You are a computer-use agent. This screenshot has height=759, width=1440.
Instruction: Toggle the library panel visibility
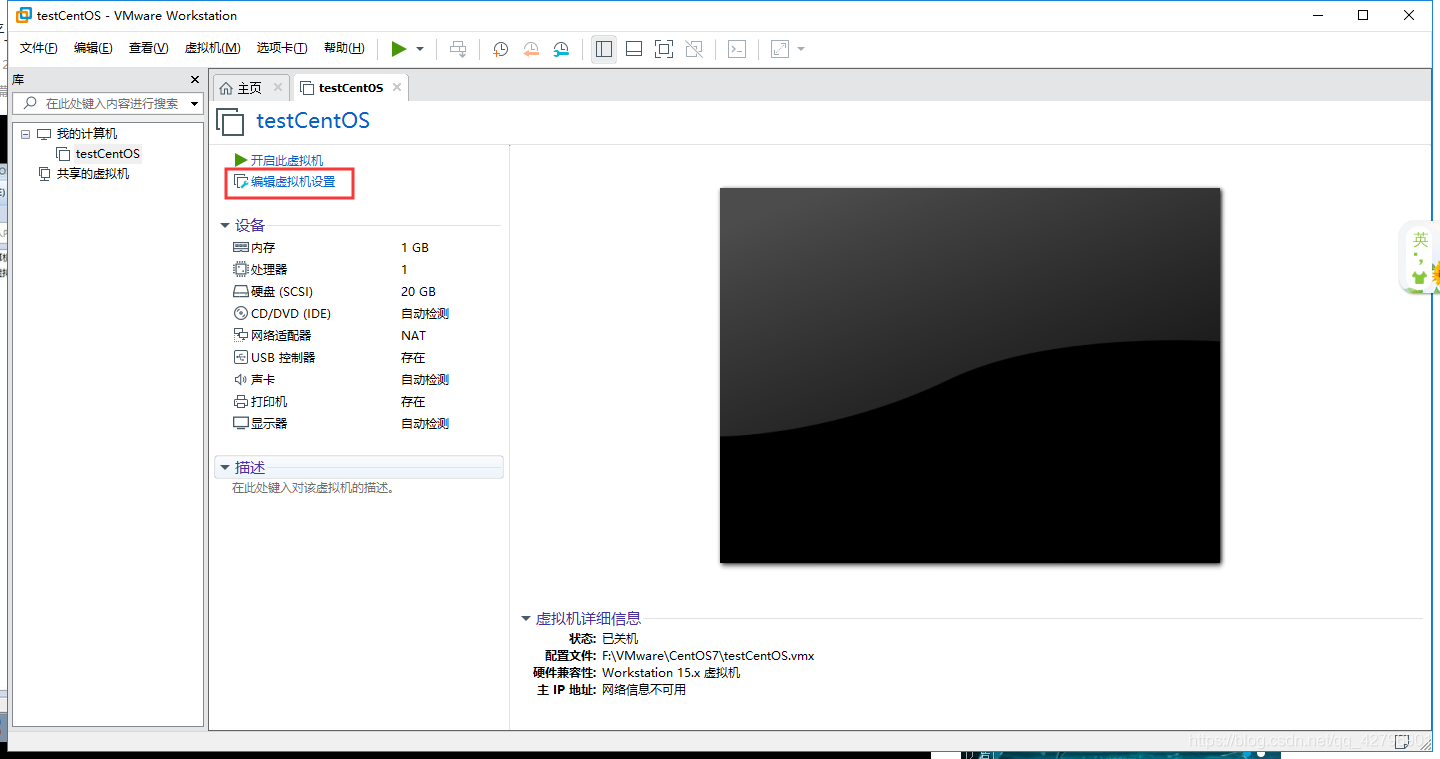[x=603, y=48]
